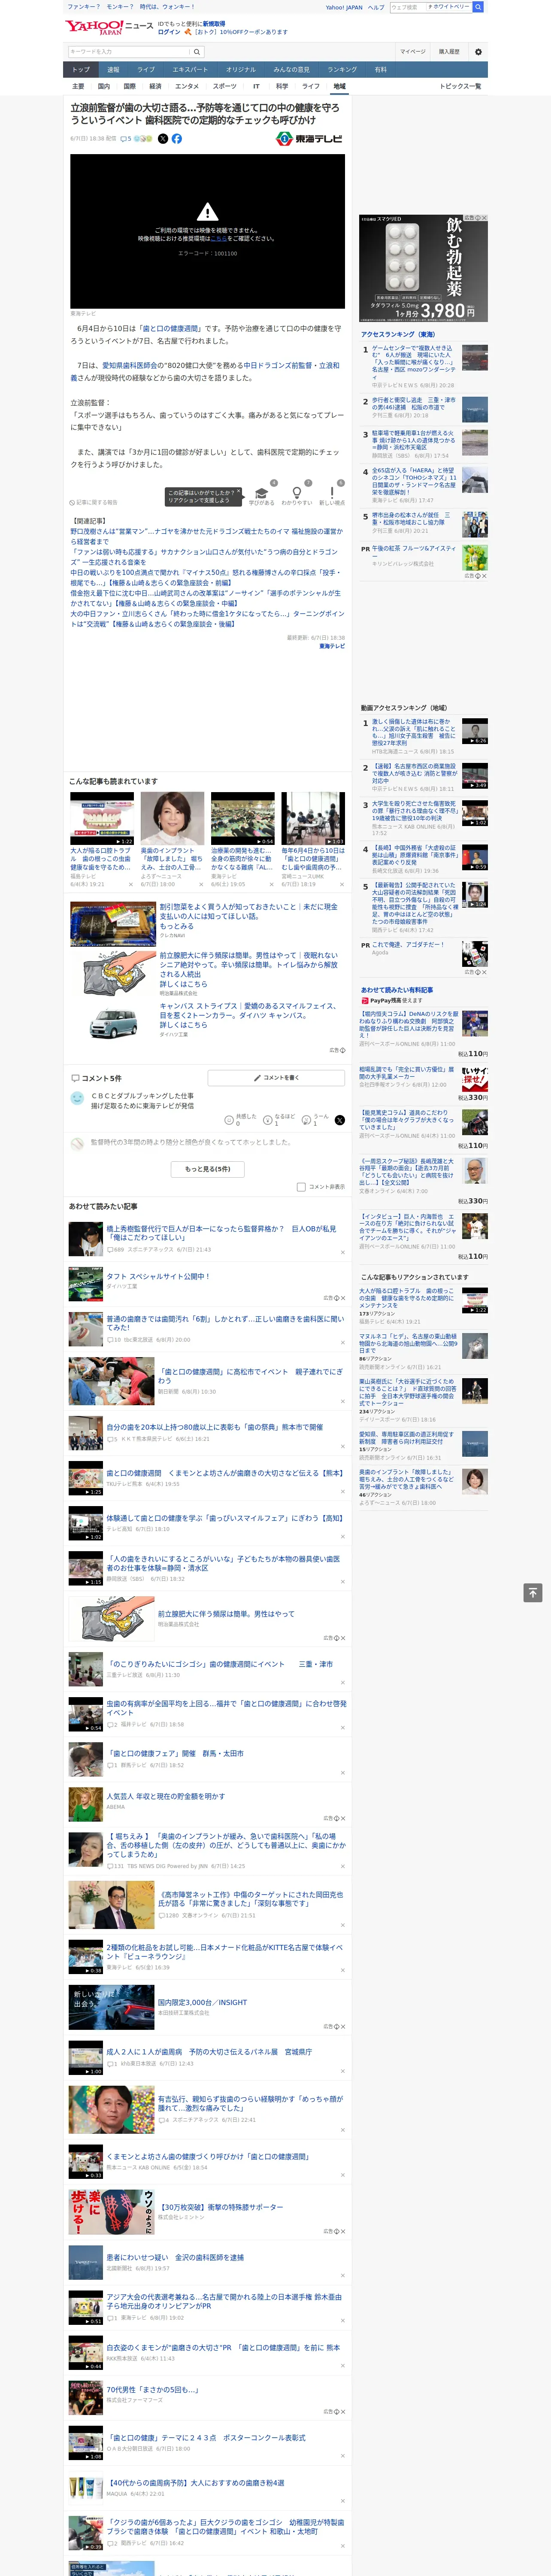Open the 東海テレビ link under the last-updated time
This screenshot has height=2576, width=551.
point(332,646)
